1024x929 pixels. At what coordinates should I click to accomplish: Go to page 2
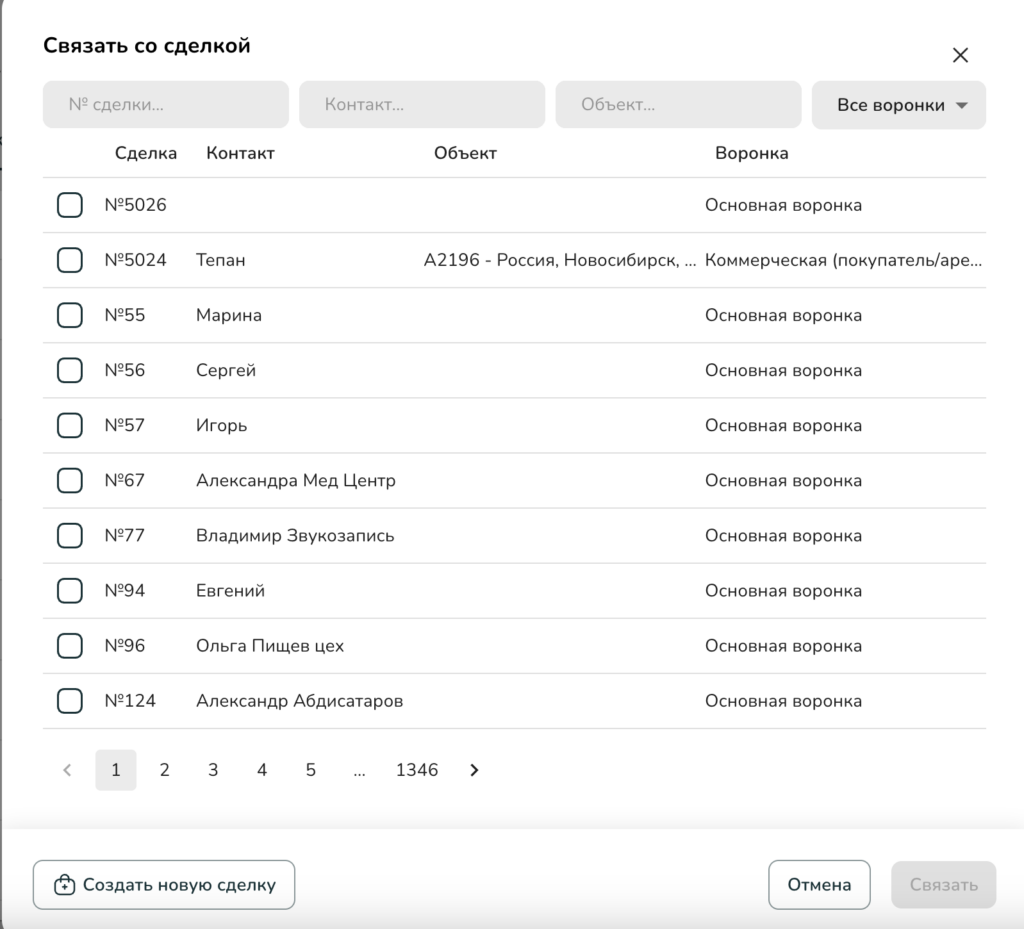(x=164, y=770)
